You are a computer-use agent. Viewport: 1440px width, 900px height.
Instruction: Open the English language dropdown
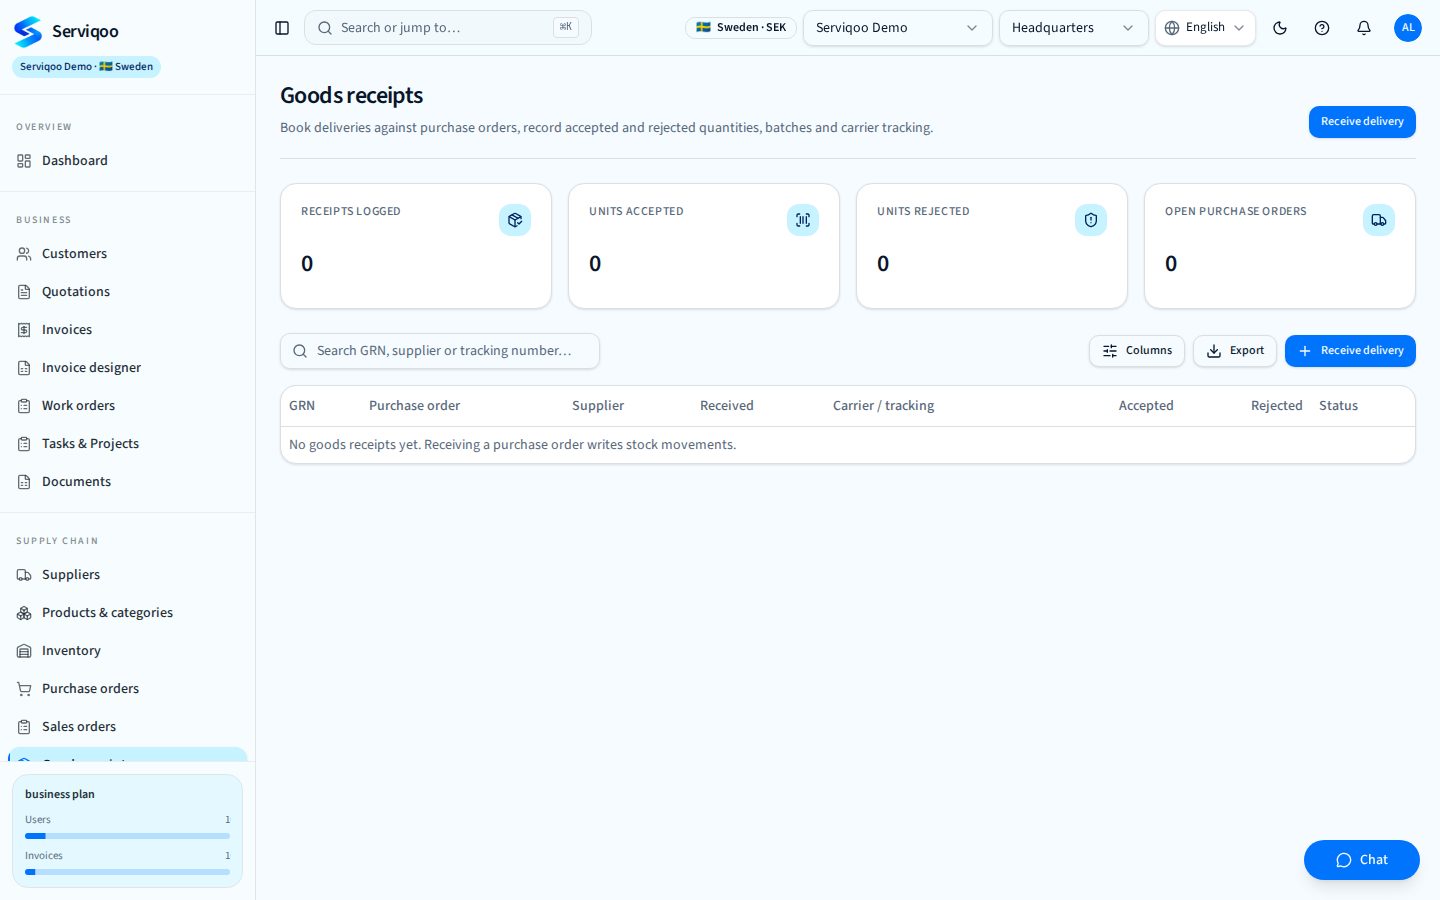pyautogui.click(x=1205, y=28)
